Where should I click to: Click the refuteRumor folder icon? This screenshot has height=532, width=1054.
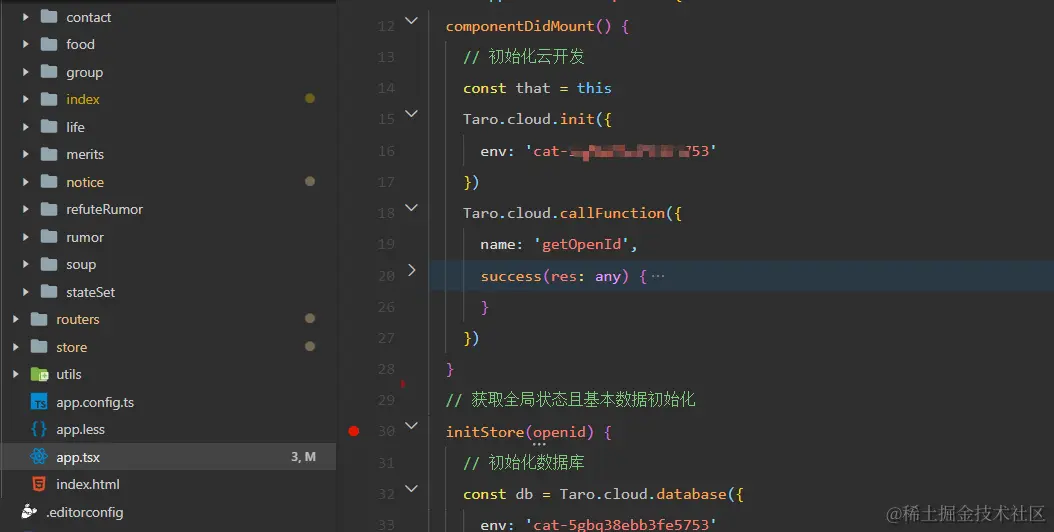tap(49, 209)
